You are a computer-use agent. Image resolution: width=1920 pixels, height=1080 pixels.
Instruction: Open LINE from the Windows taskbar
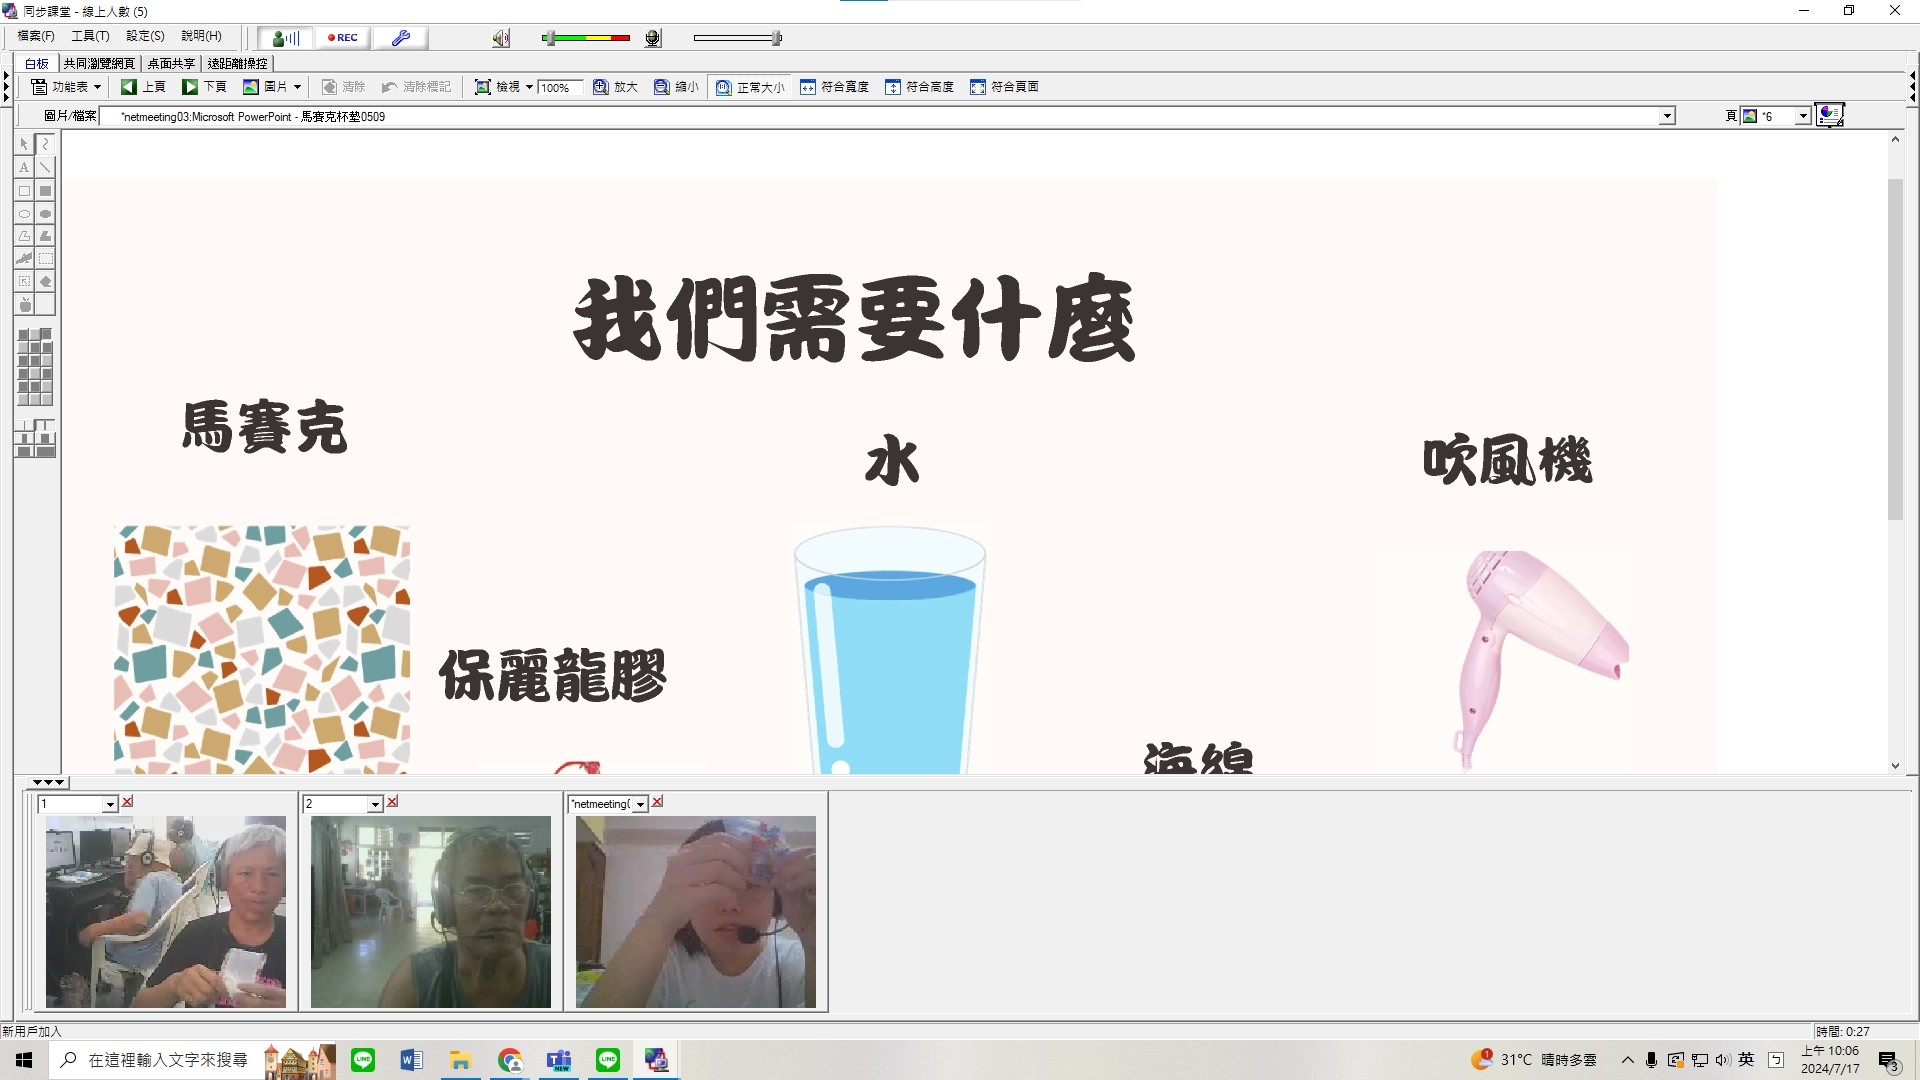[363, 1060]
